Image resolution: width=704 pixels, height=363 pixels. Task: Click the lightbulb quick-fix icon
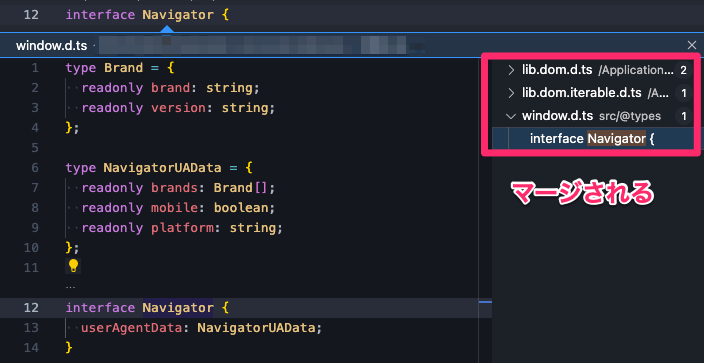73,266
